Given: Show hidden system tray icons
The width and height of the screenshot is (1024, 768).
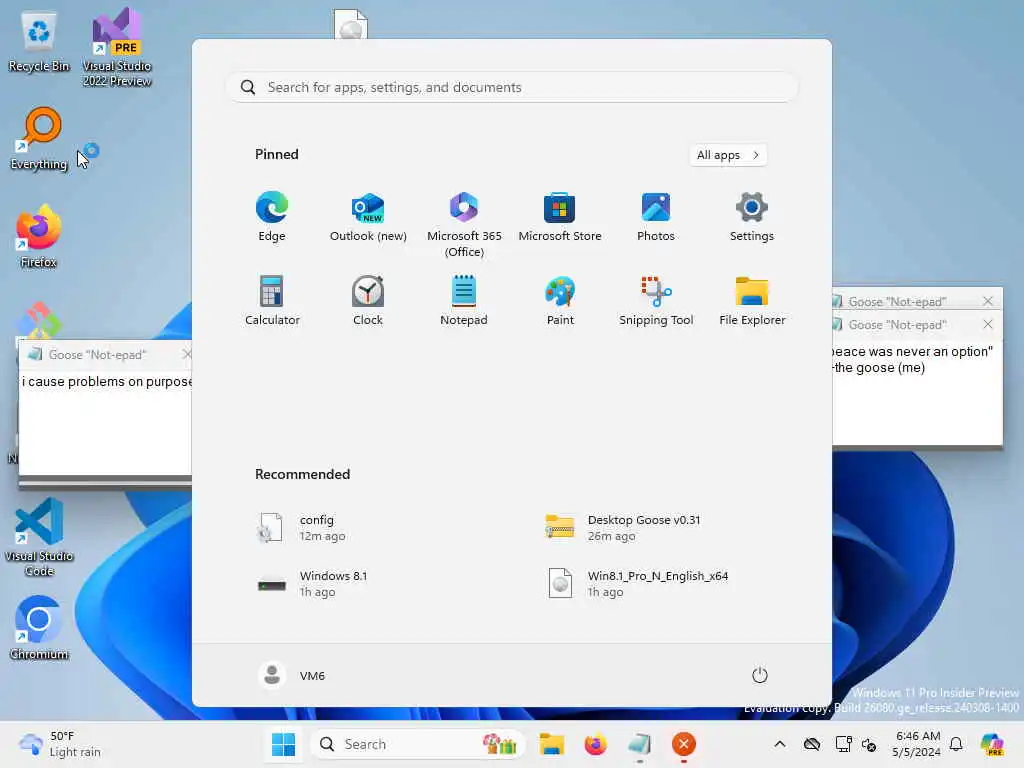Looking at the screenshot, I should (780, 744).
